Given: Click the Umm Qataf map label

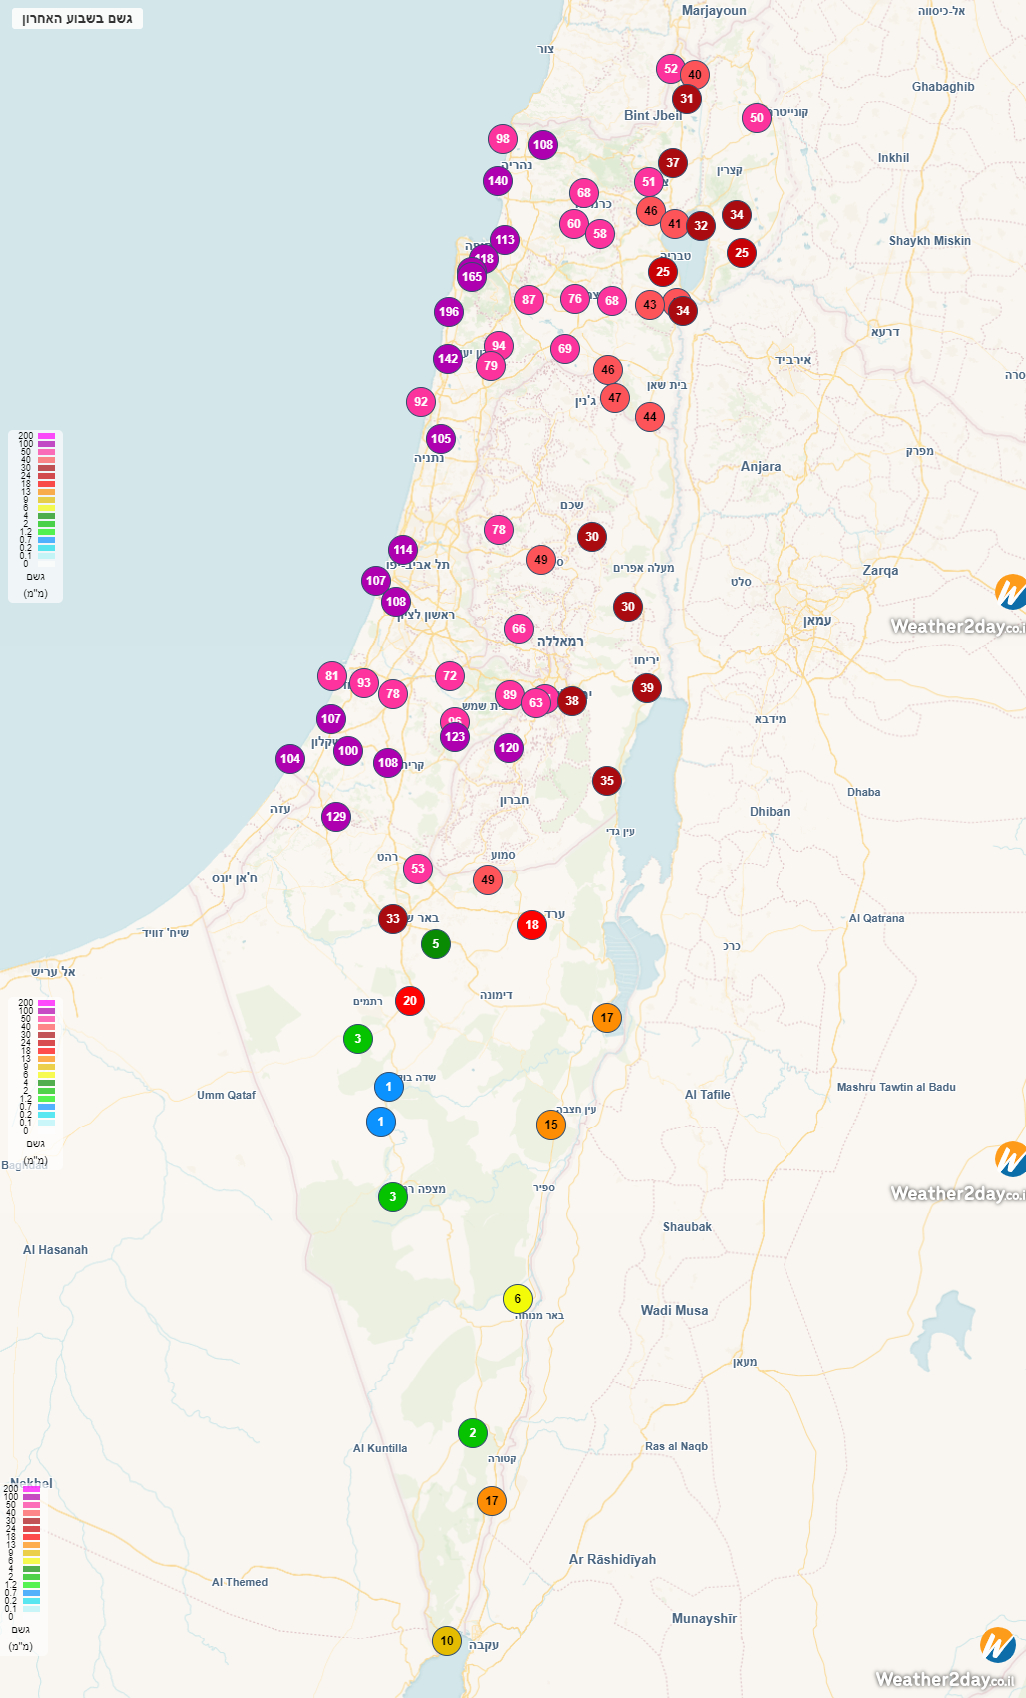Looking at the screenshot, I should click(x=227, y=1096).
